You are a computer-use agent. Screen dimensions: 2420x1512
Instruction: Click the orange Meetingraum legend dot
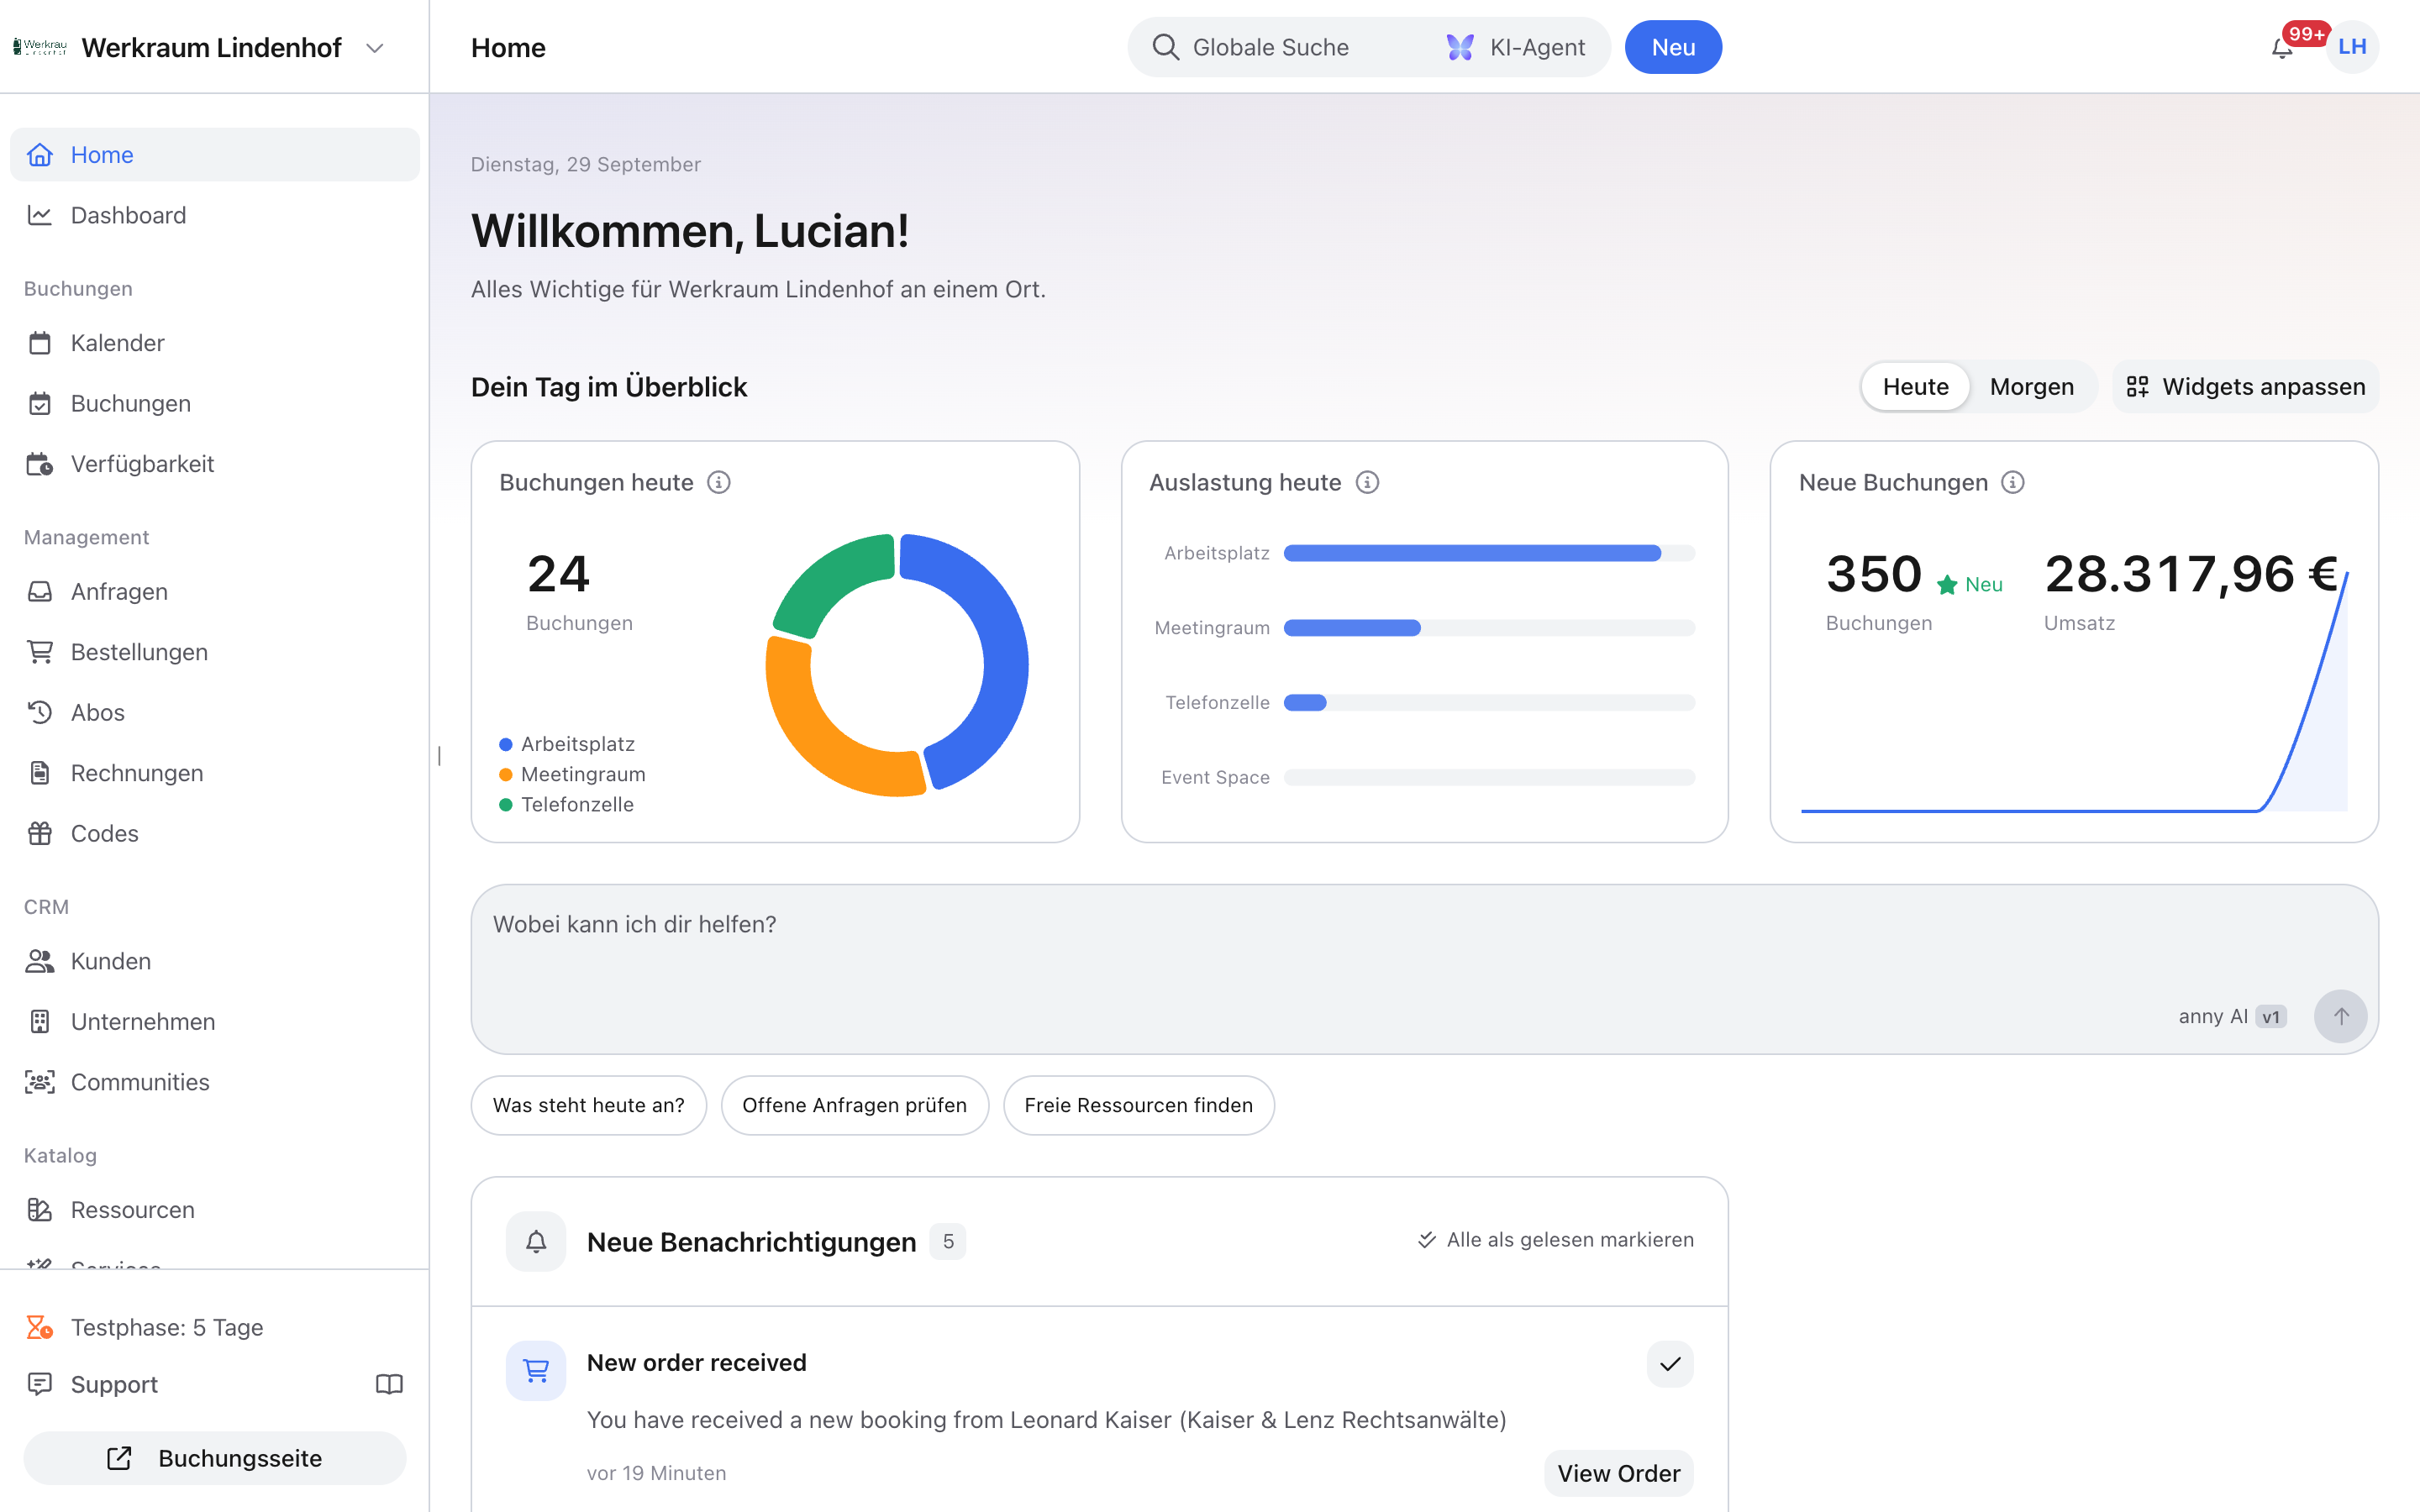(x=506, y=775)
